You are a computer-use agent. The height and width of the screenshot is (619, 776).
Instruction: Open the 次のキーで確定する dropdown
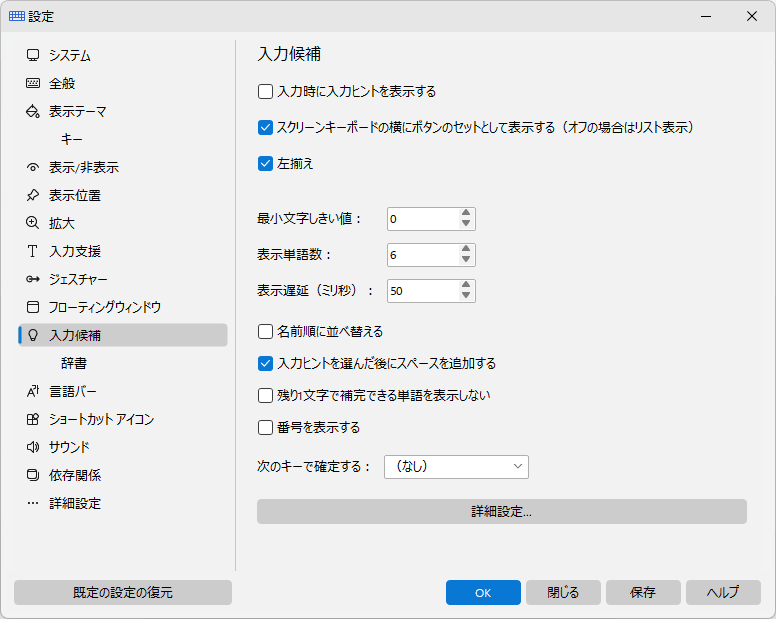pos(456,467)
